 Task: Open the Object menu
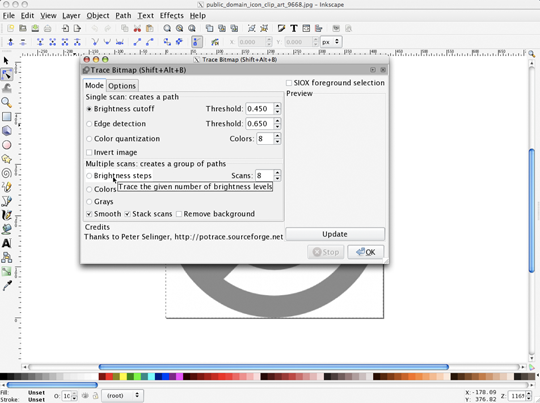pyautogui.click(x=98, y=16)
